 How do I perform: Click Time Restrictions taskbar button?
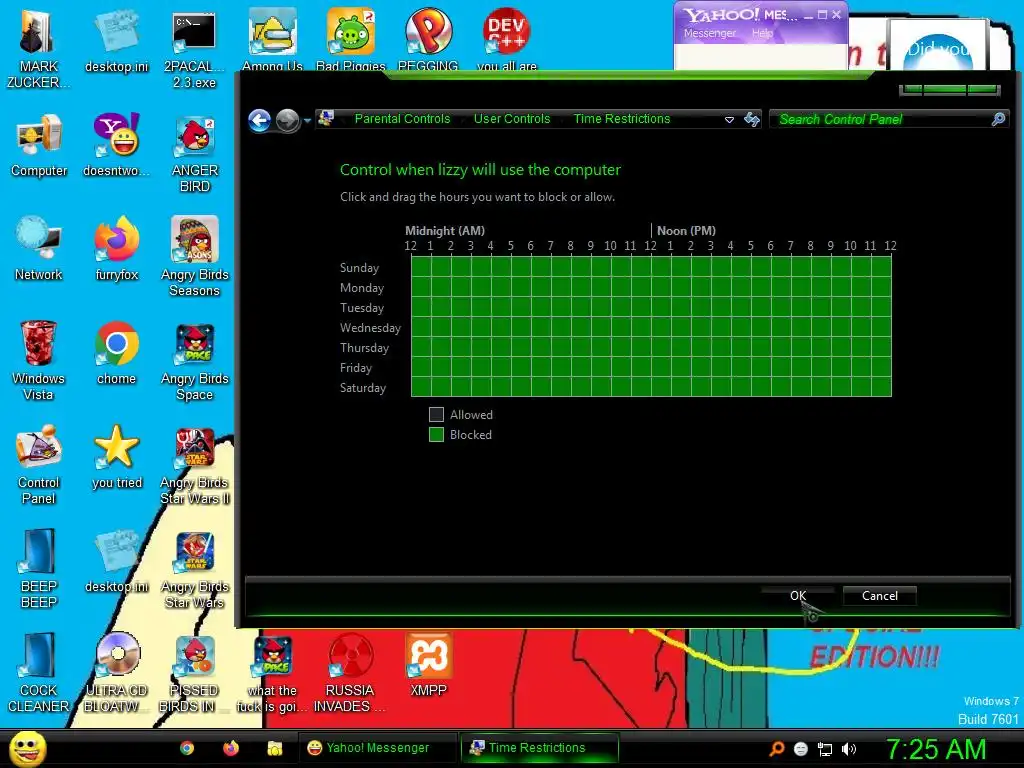[539, 748]
